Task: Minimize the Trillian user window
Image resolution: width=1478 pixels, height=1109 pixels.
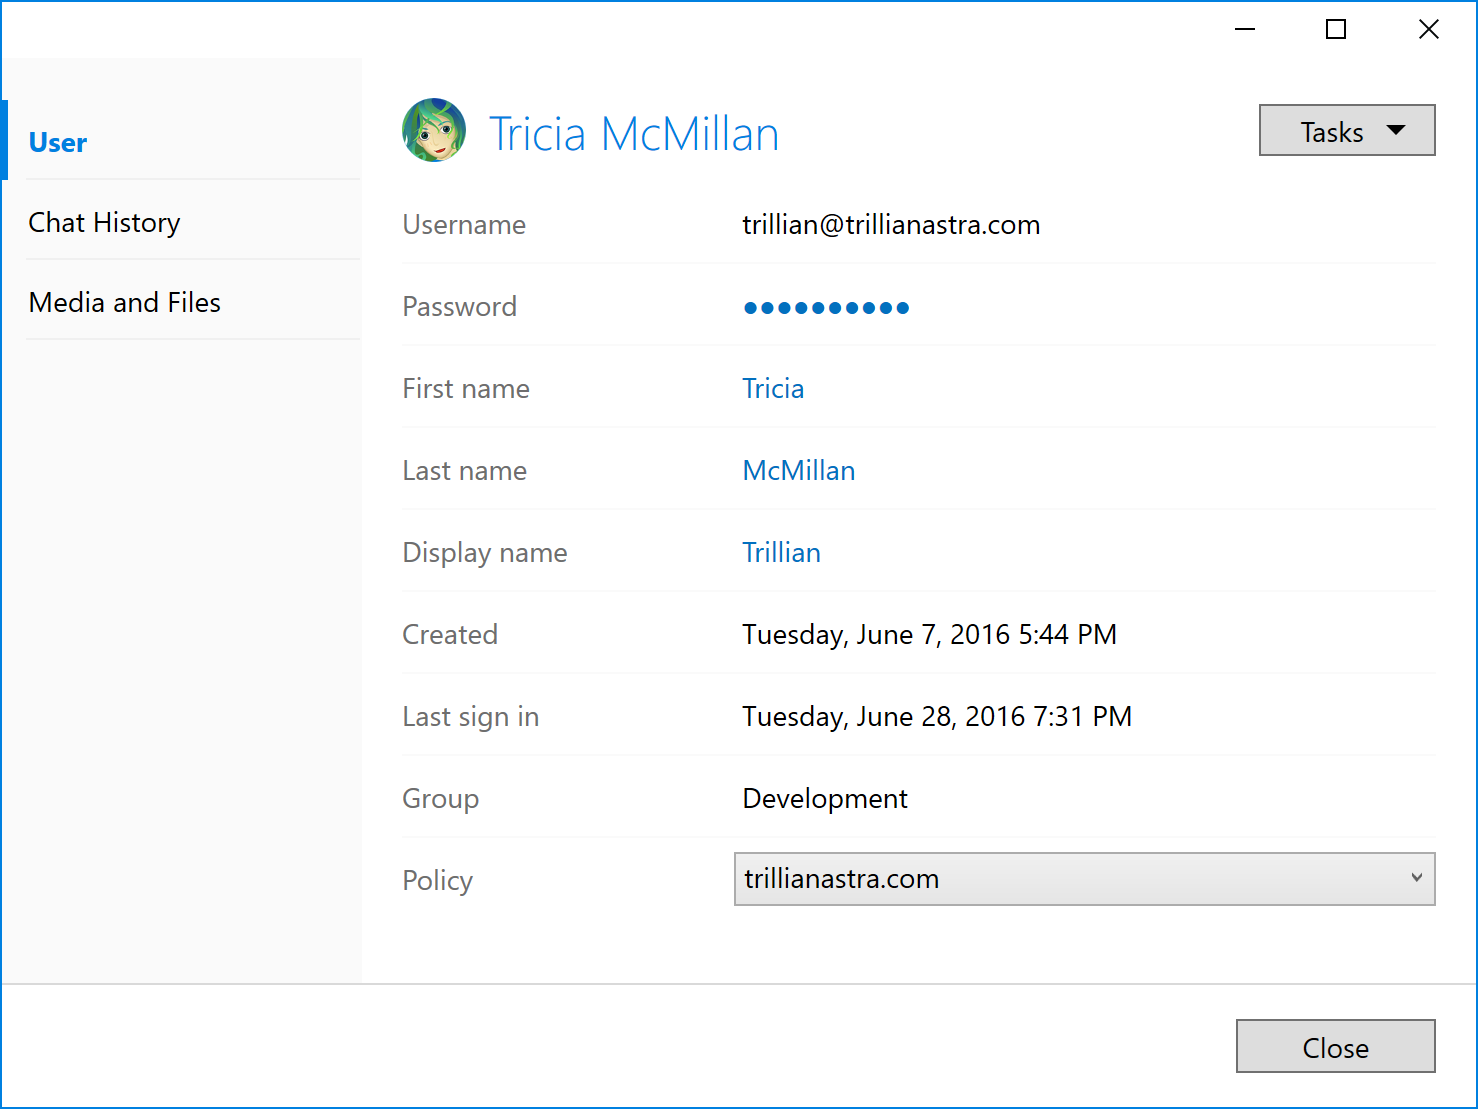Action: (1244, 29)
